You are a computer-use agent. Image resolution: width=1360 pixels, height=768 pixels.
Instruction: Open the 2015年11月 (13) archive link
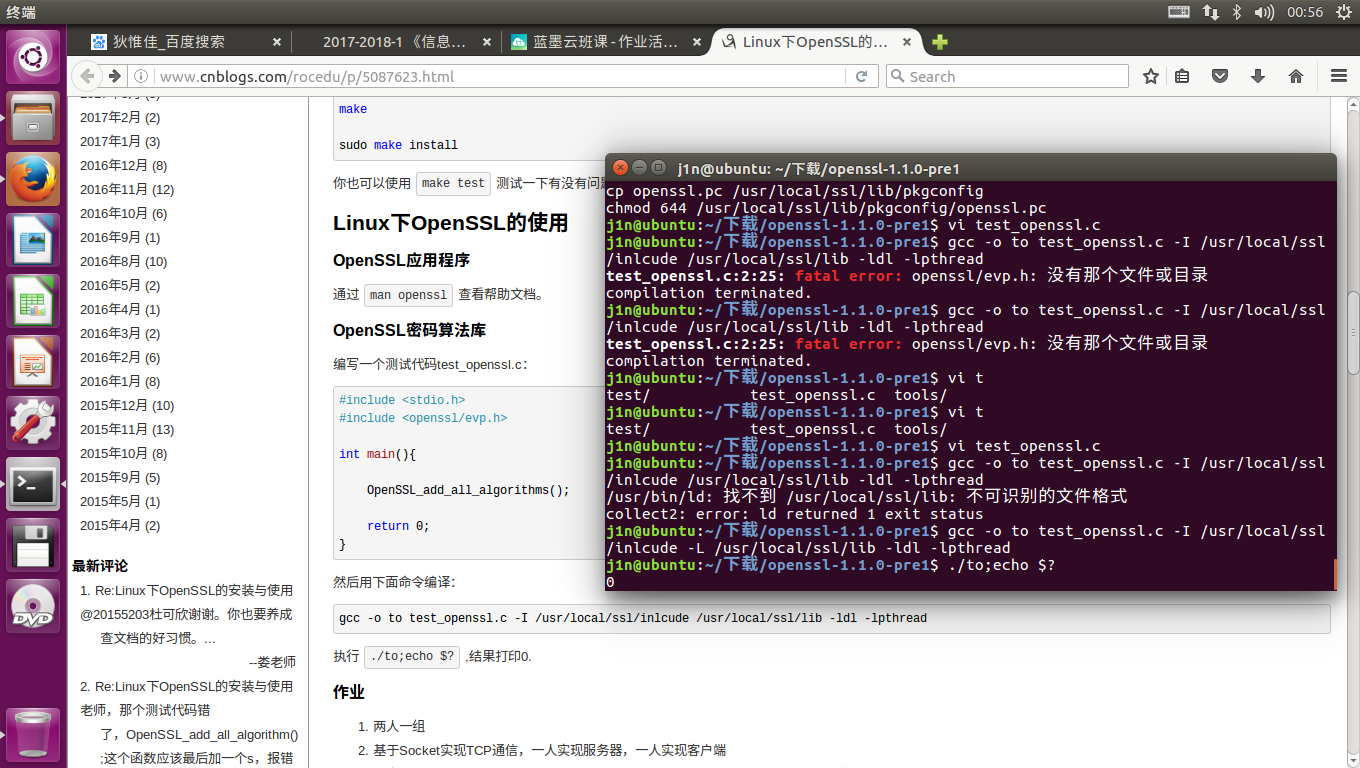tap(127, 430)
